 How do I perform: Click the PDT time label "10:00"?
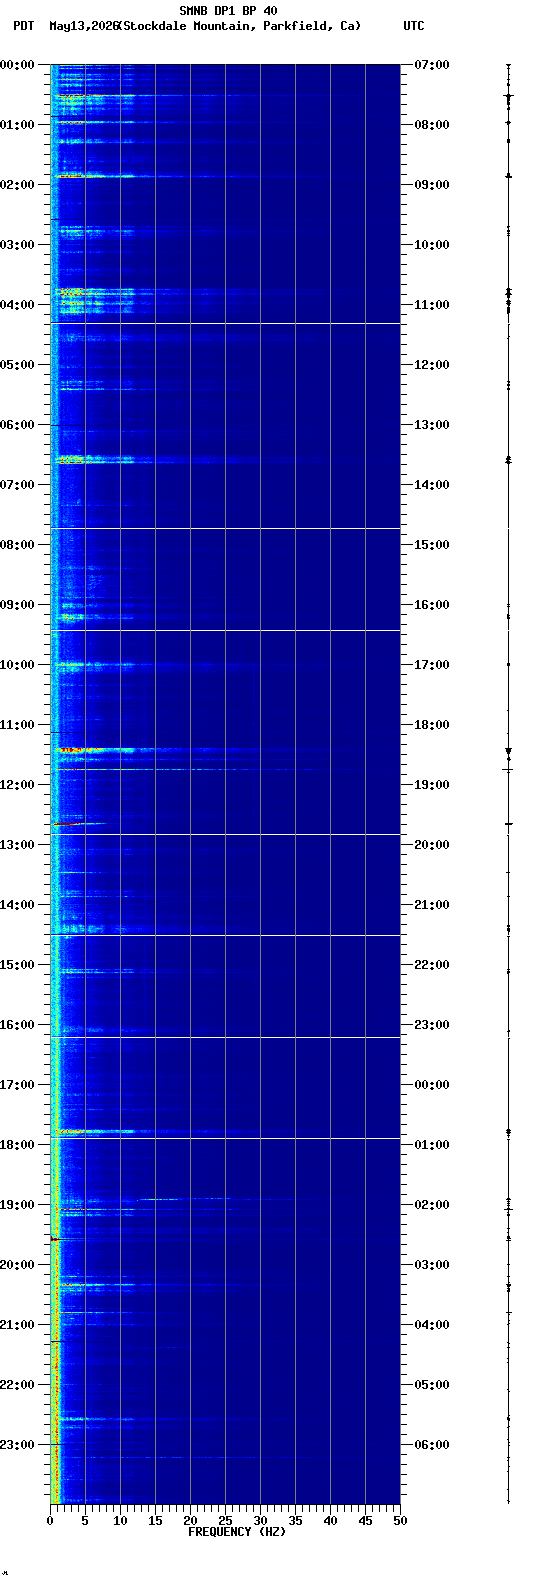(x=17, y=665)
